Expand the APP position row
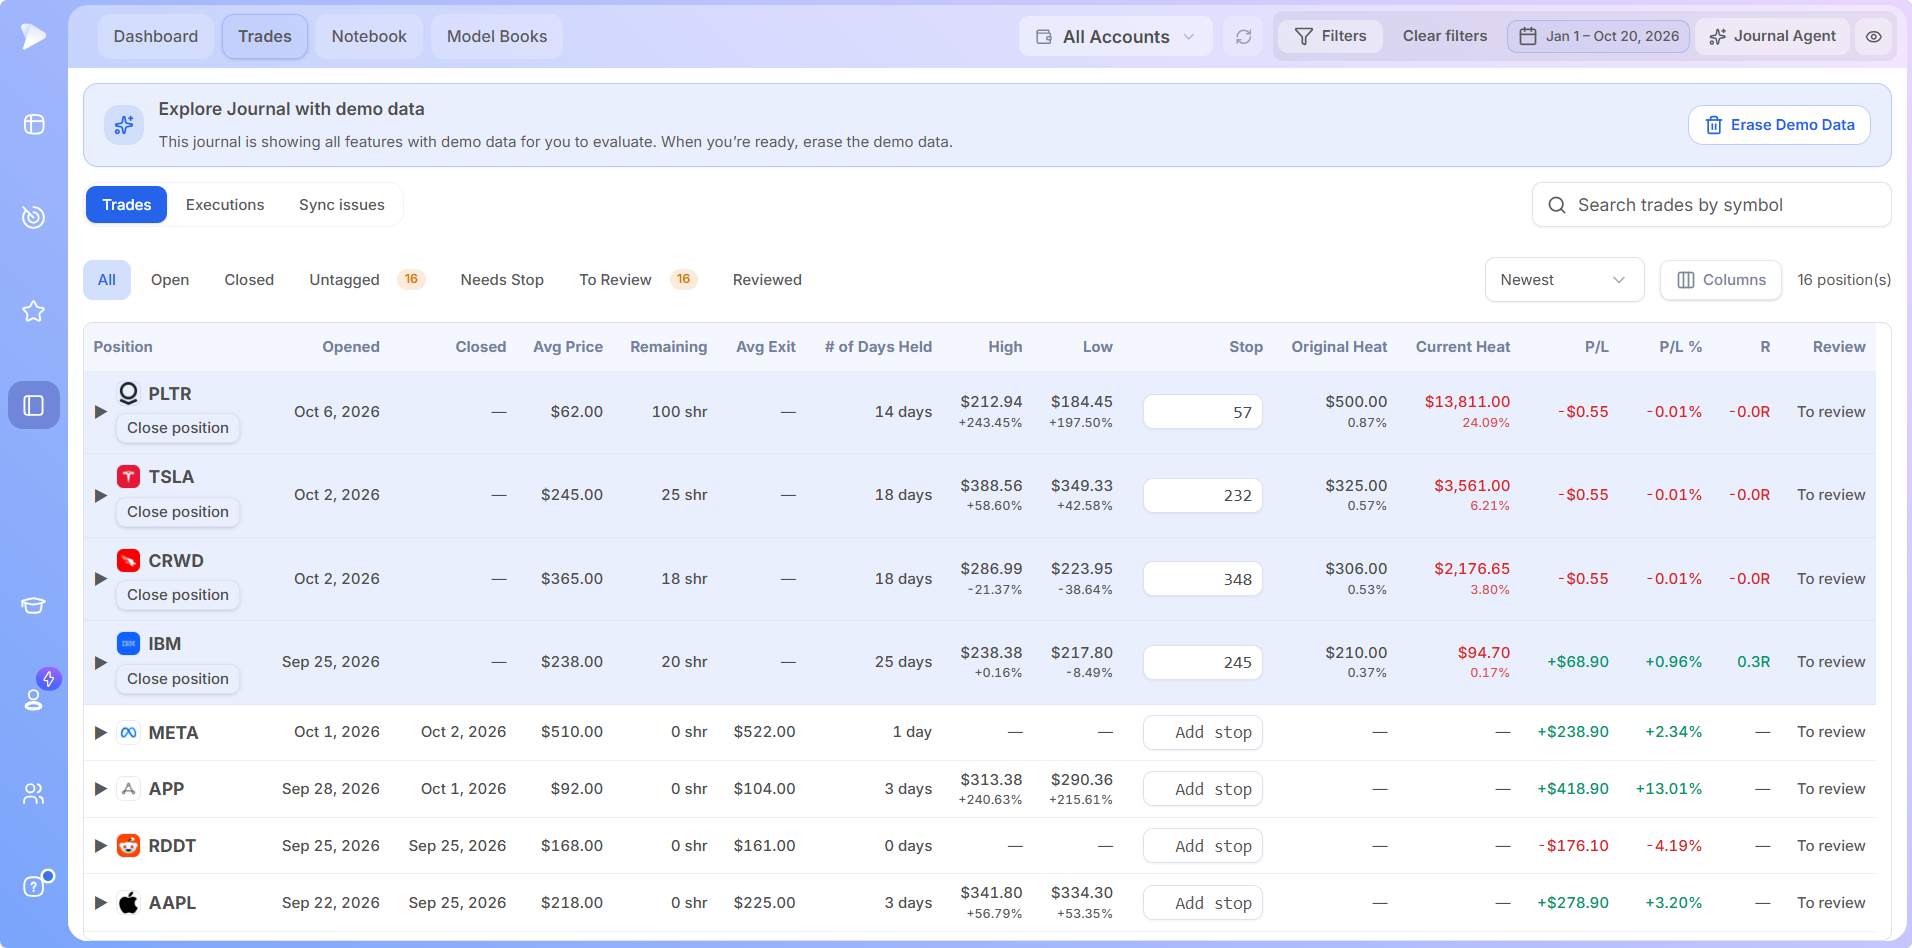The height and width of the screenshot is (948, 1912). pos(100,789)
